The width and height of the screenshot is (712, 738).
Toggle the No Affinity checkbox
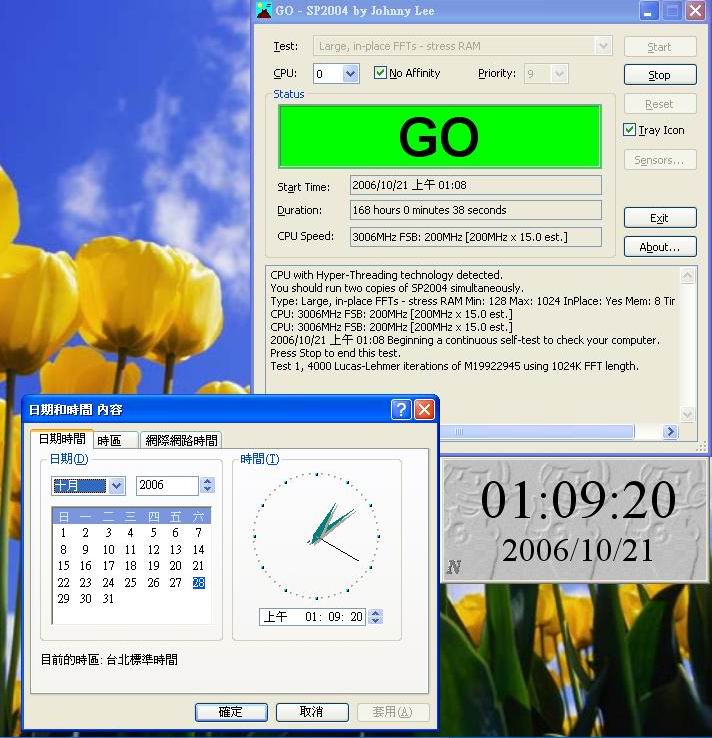coord(380,72)
